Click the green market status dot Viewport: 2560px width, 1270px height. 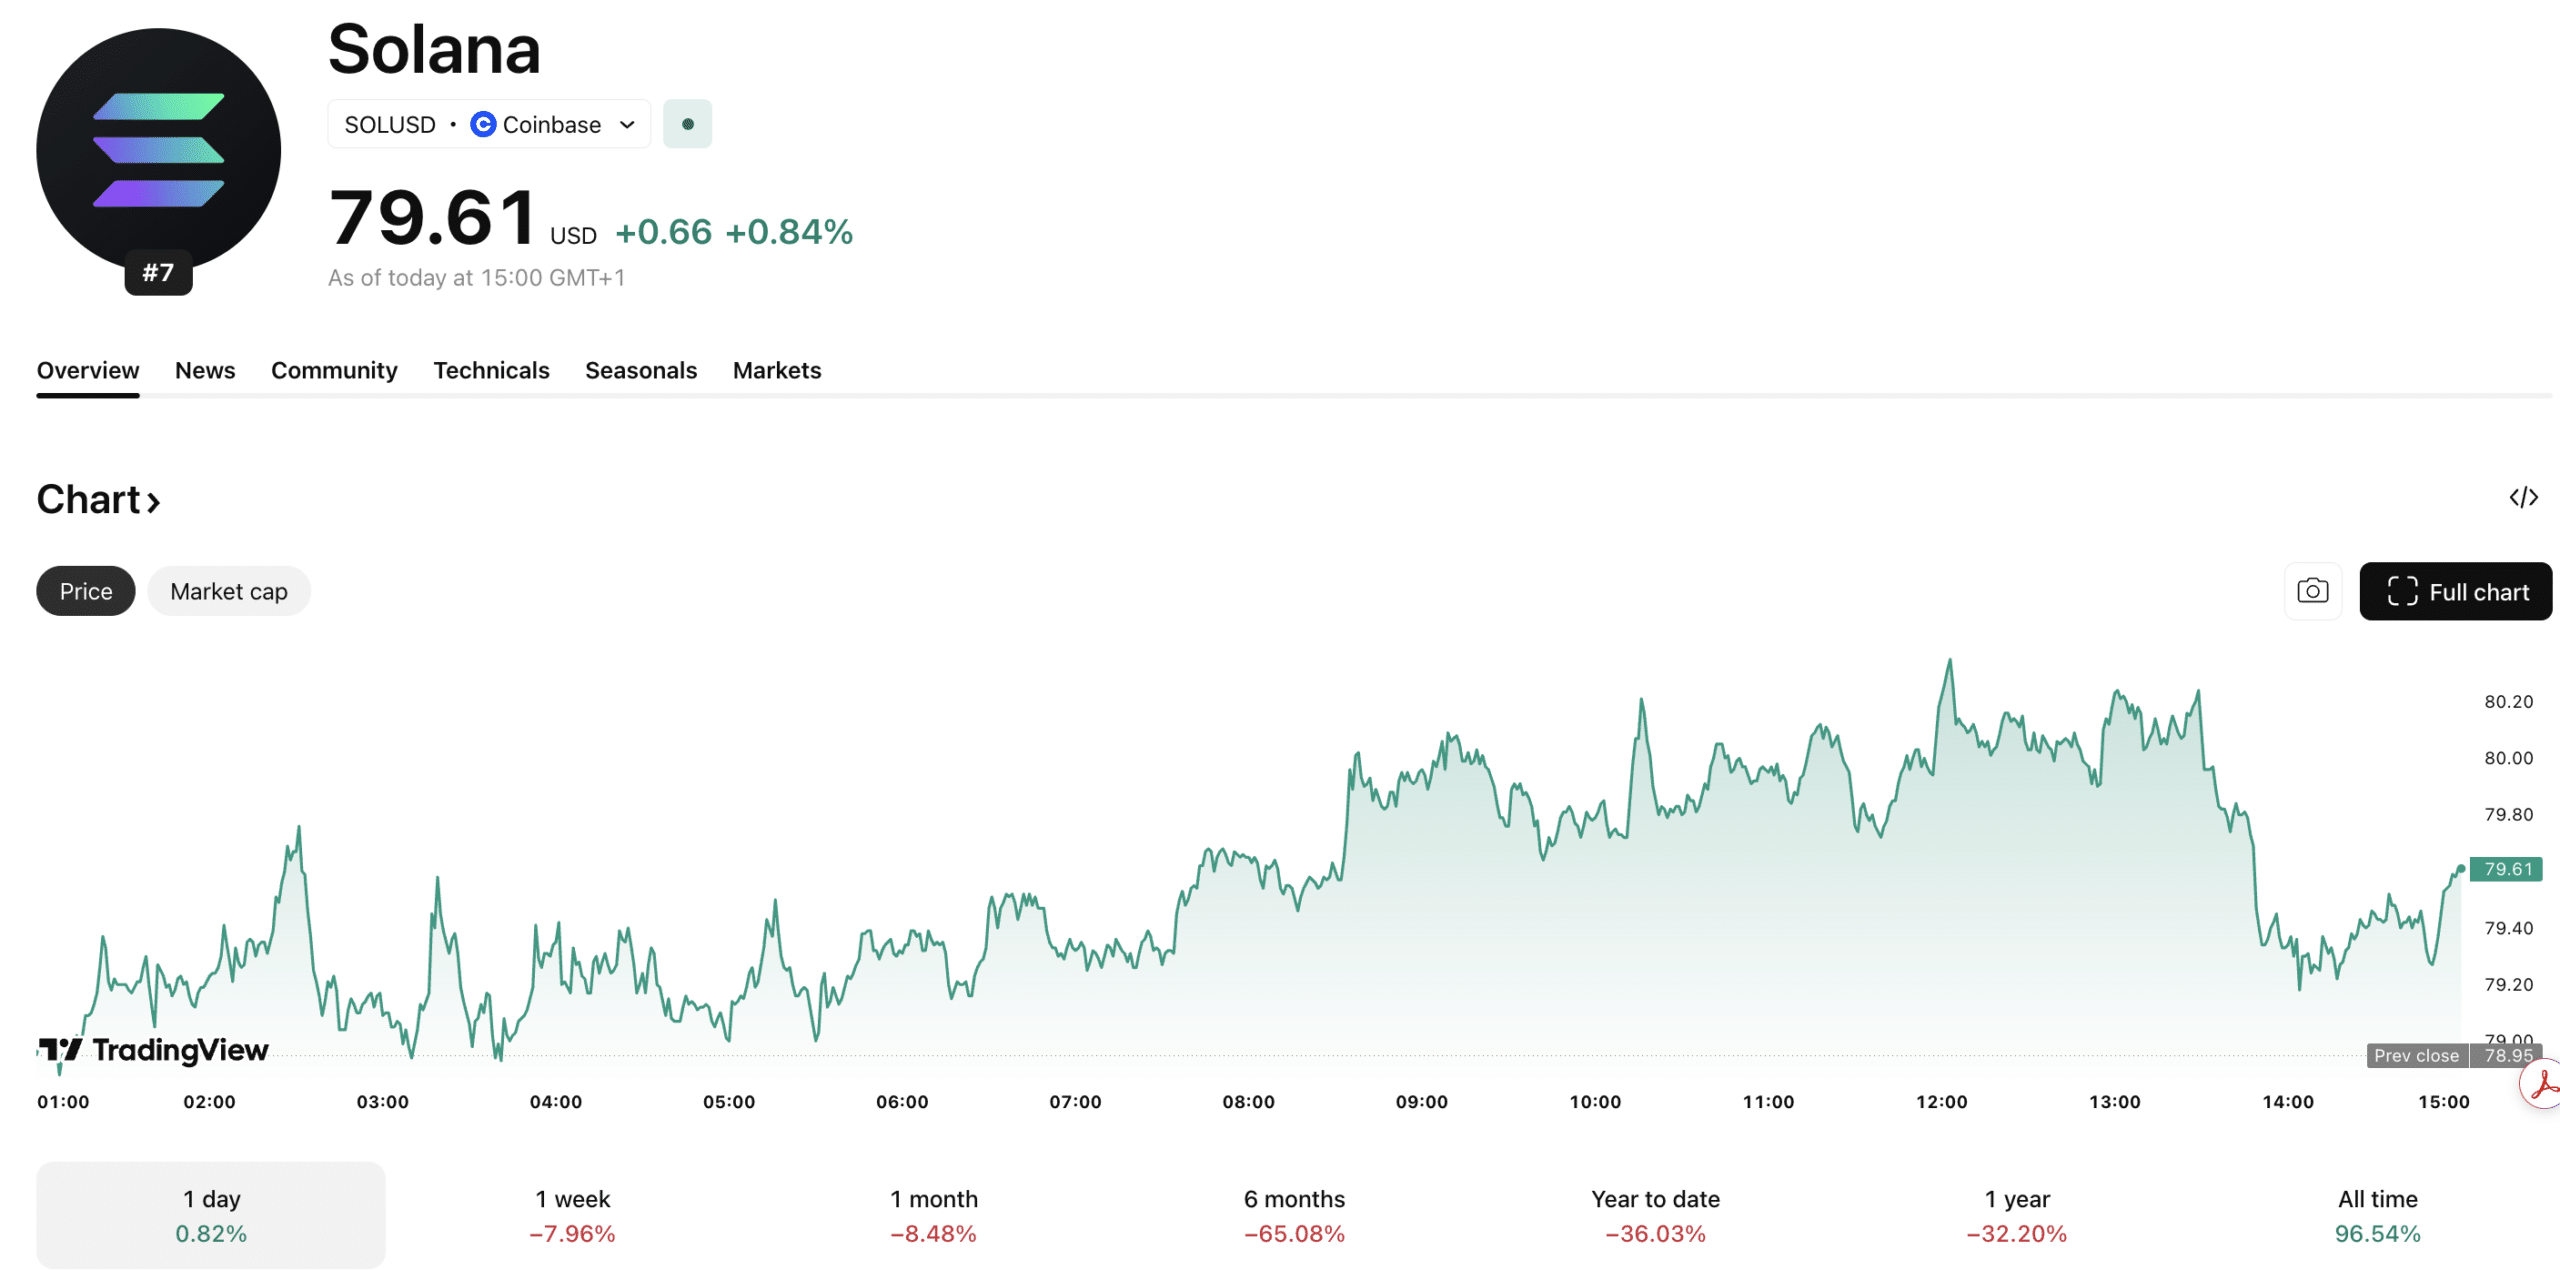point(687,124)
